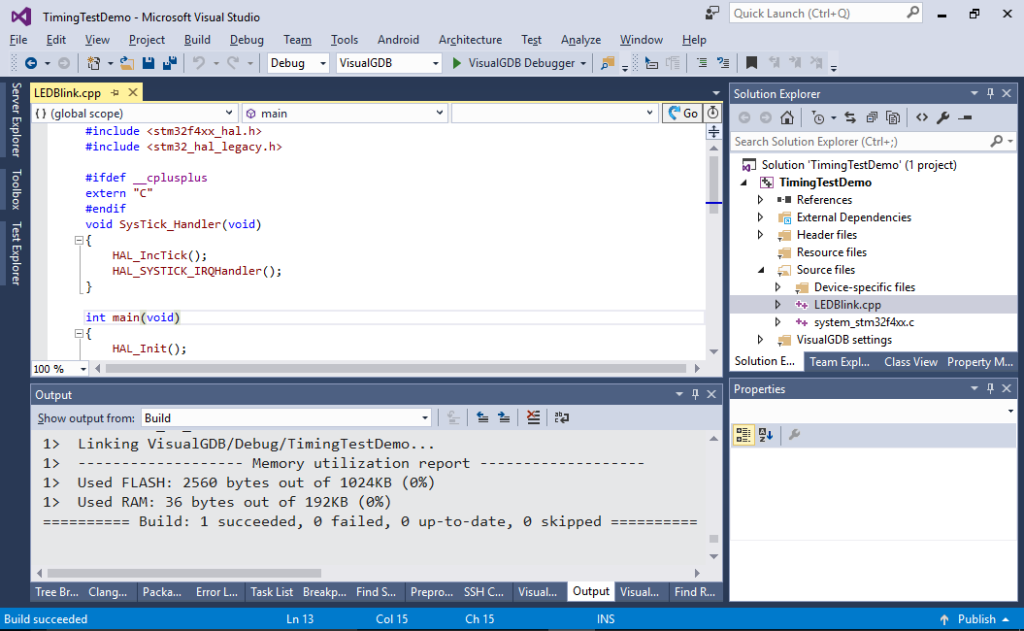
Task: Open the Navigate Backward history dropdown
Action: click(47, 62)
